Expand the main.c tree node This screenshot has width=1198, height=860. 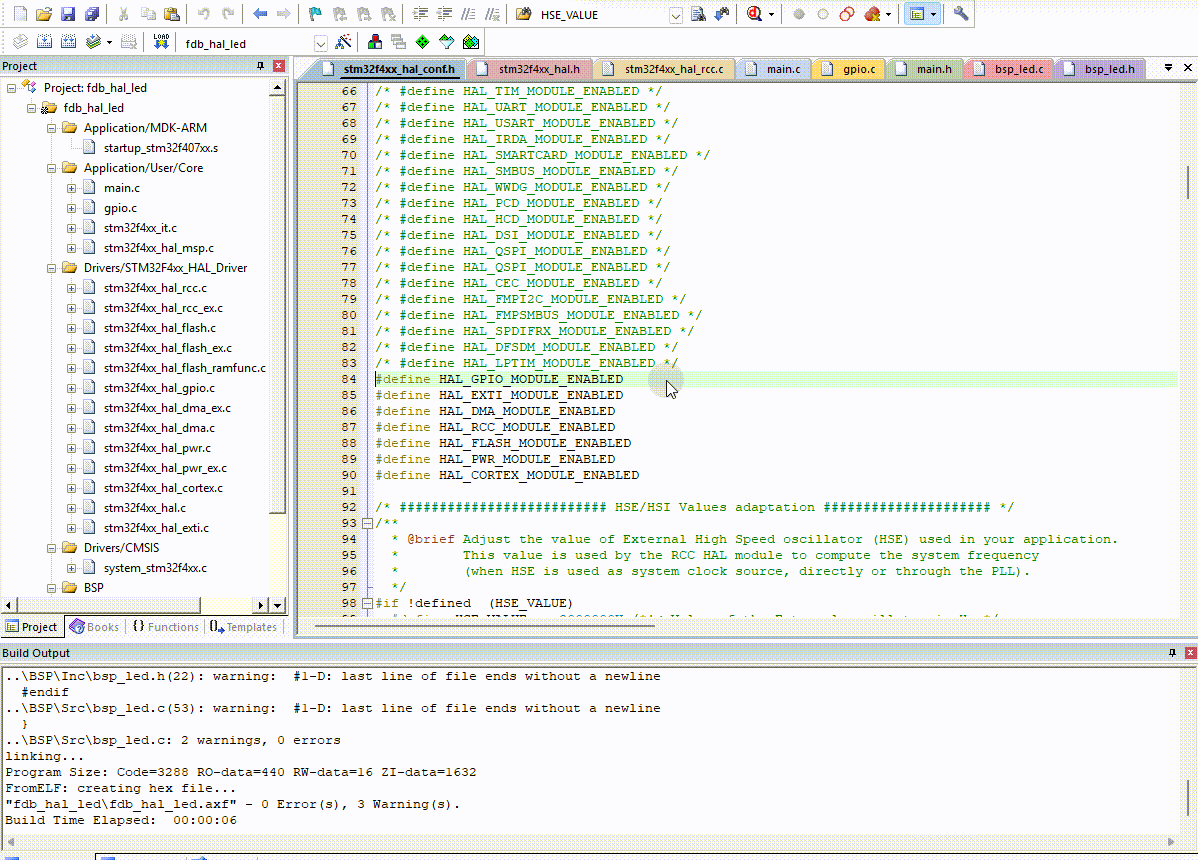[71, 188]
